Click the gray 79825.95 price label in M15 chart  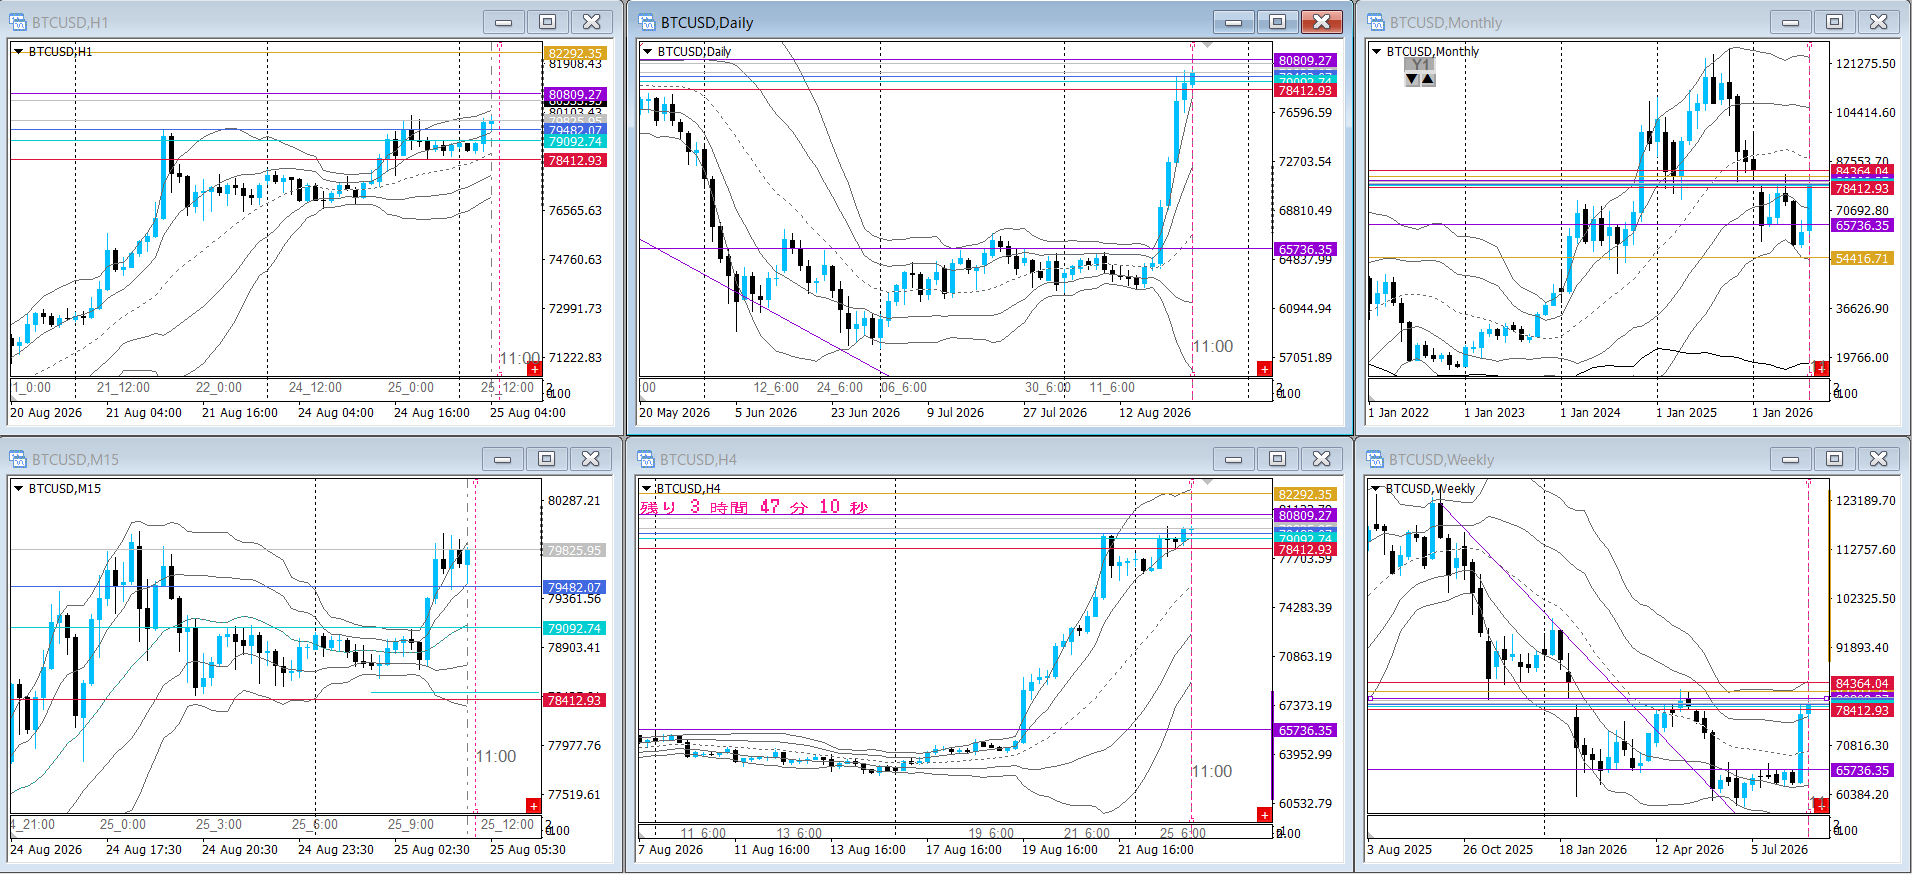574,550
